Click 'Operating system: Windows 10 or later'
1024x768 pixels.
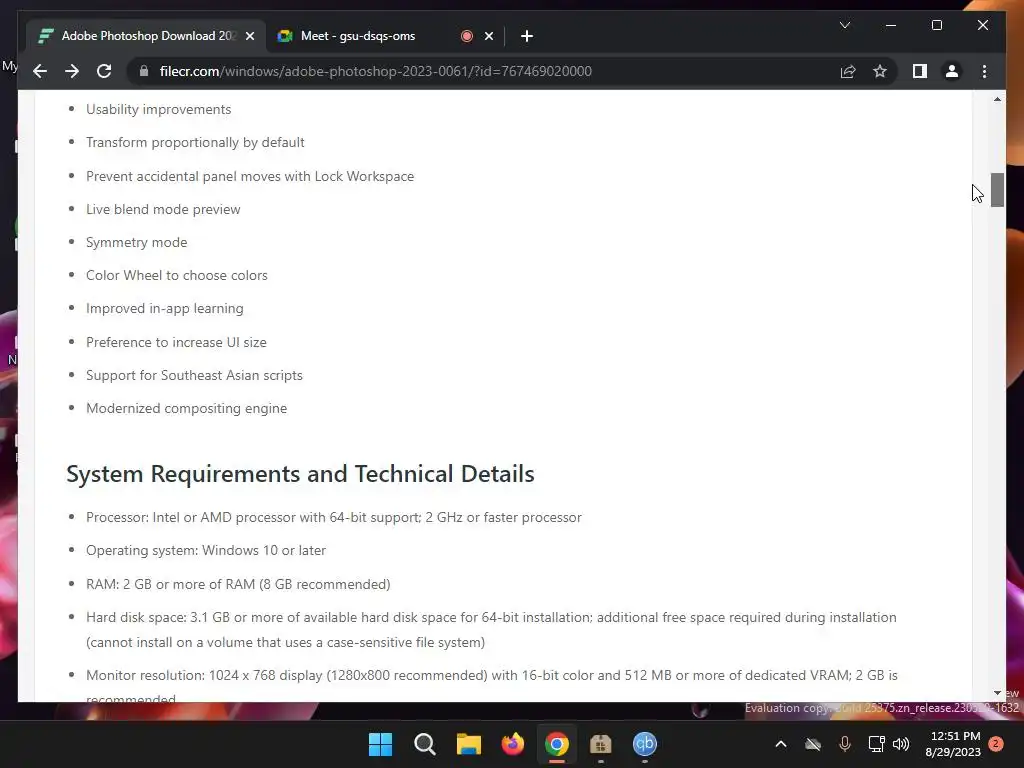coord(206,551)
